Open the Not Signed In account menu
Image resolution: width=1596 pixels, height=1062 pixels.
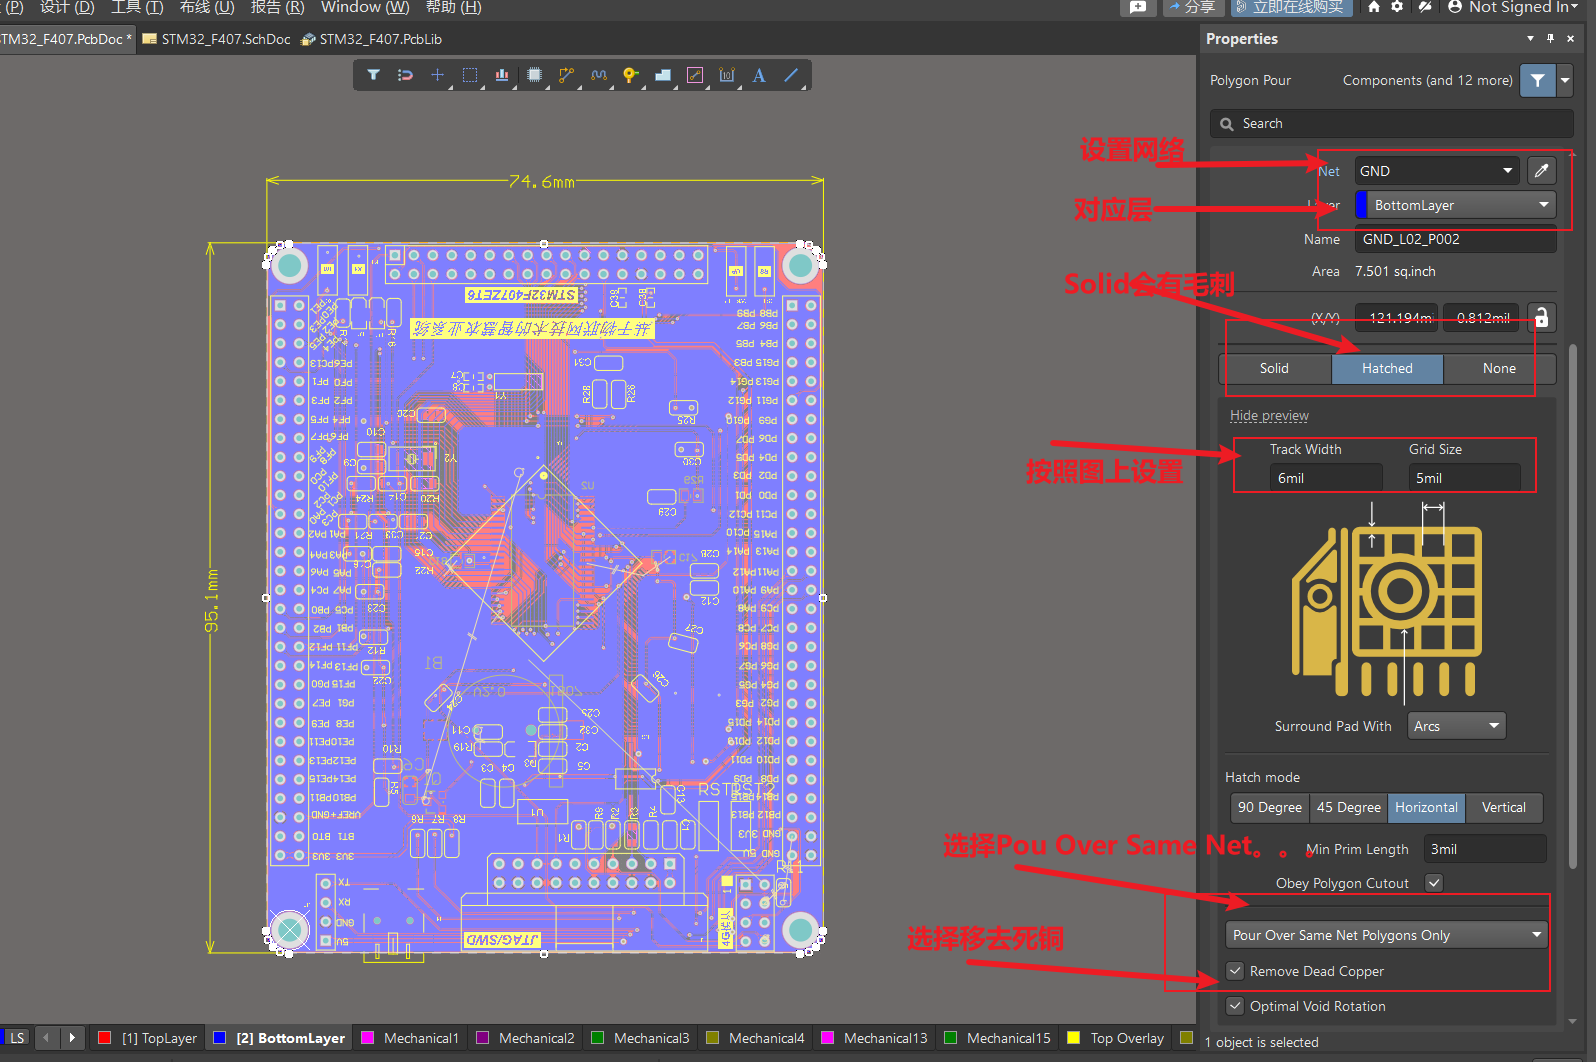pyautogui.click(x=1513, y=7)
